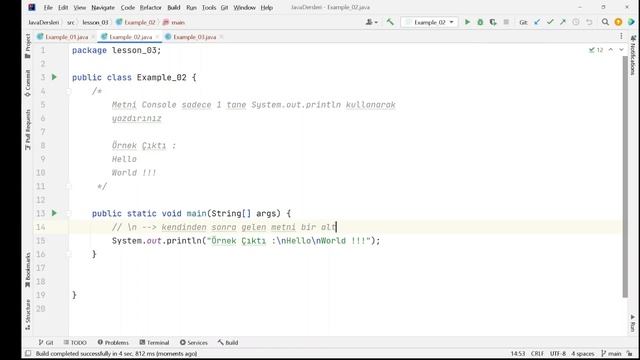Change CRLF line separator in status bar
The height and width of the screenshot is (360, 640).
pos(537,353)
